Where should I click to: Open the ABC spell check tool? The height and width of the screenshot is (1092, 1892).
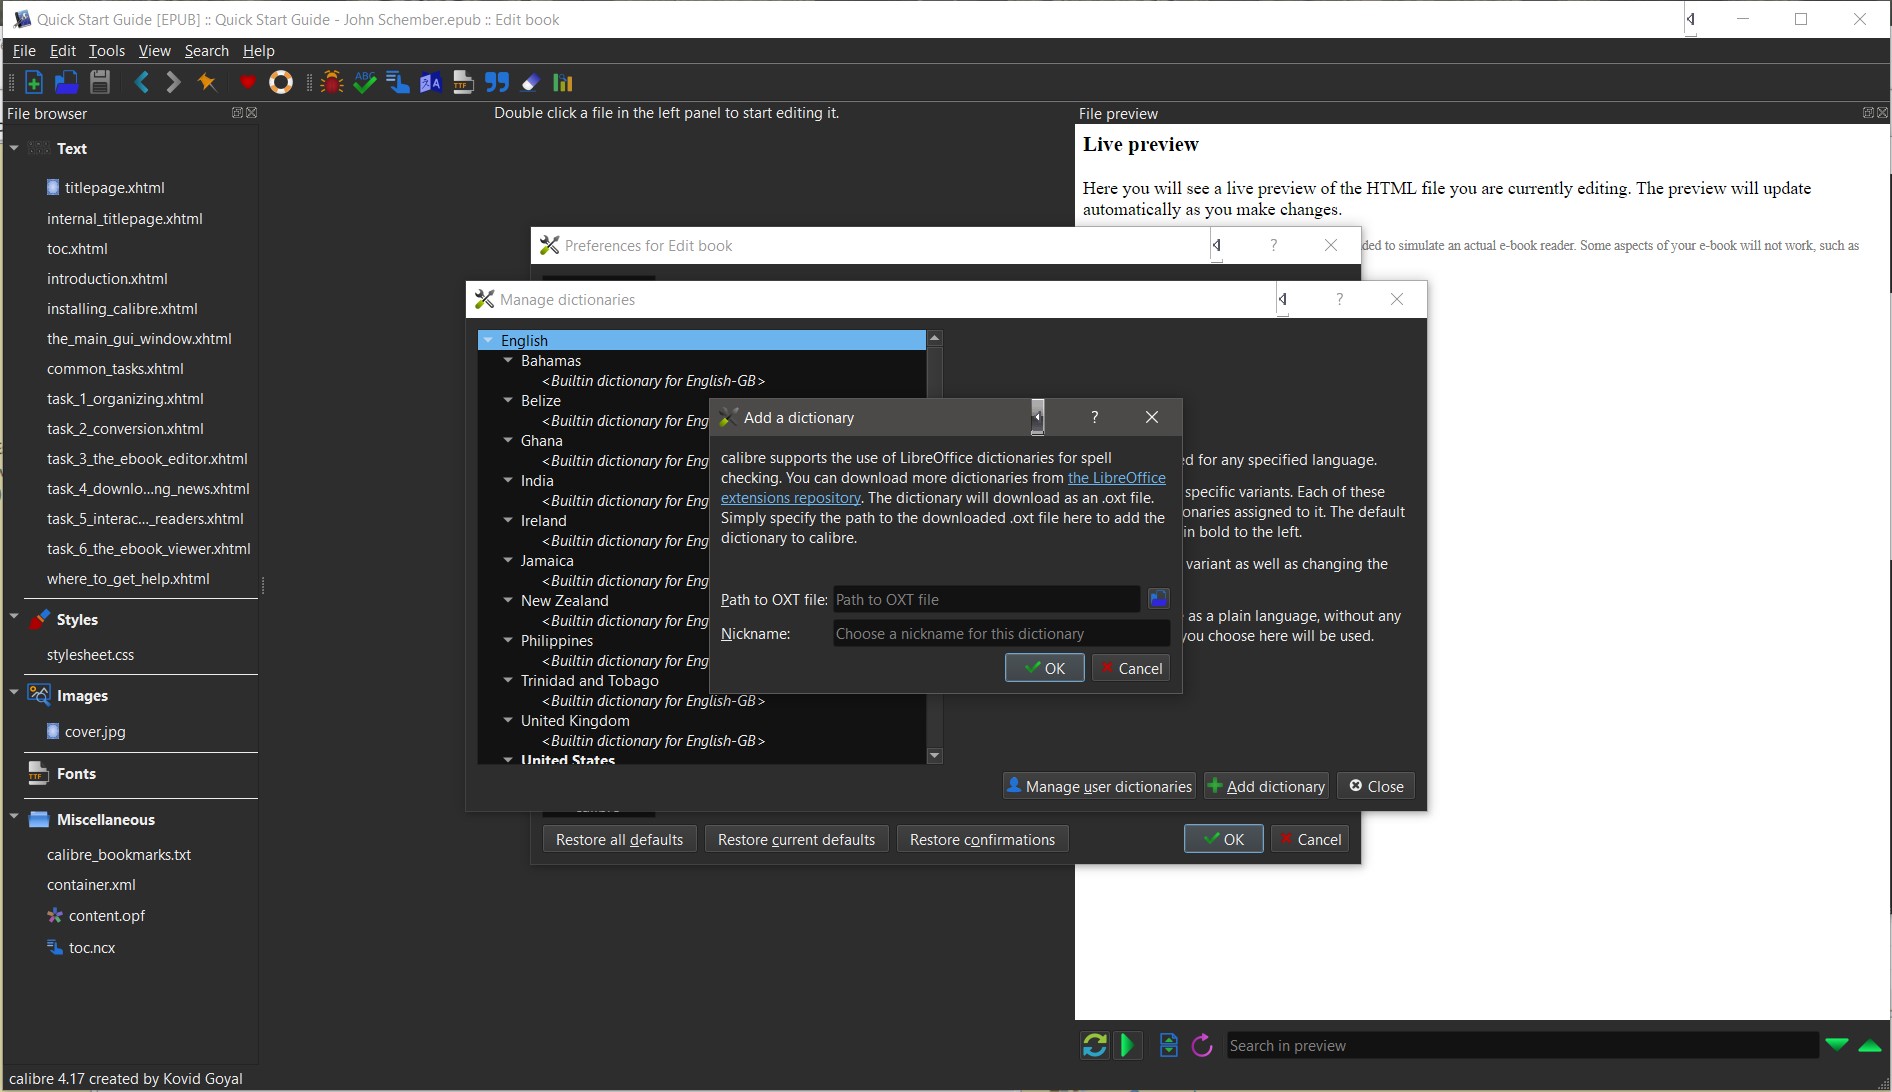(365, 83)
